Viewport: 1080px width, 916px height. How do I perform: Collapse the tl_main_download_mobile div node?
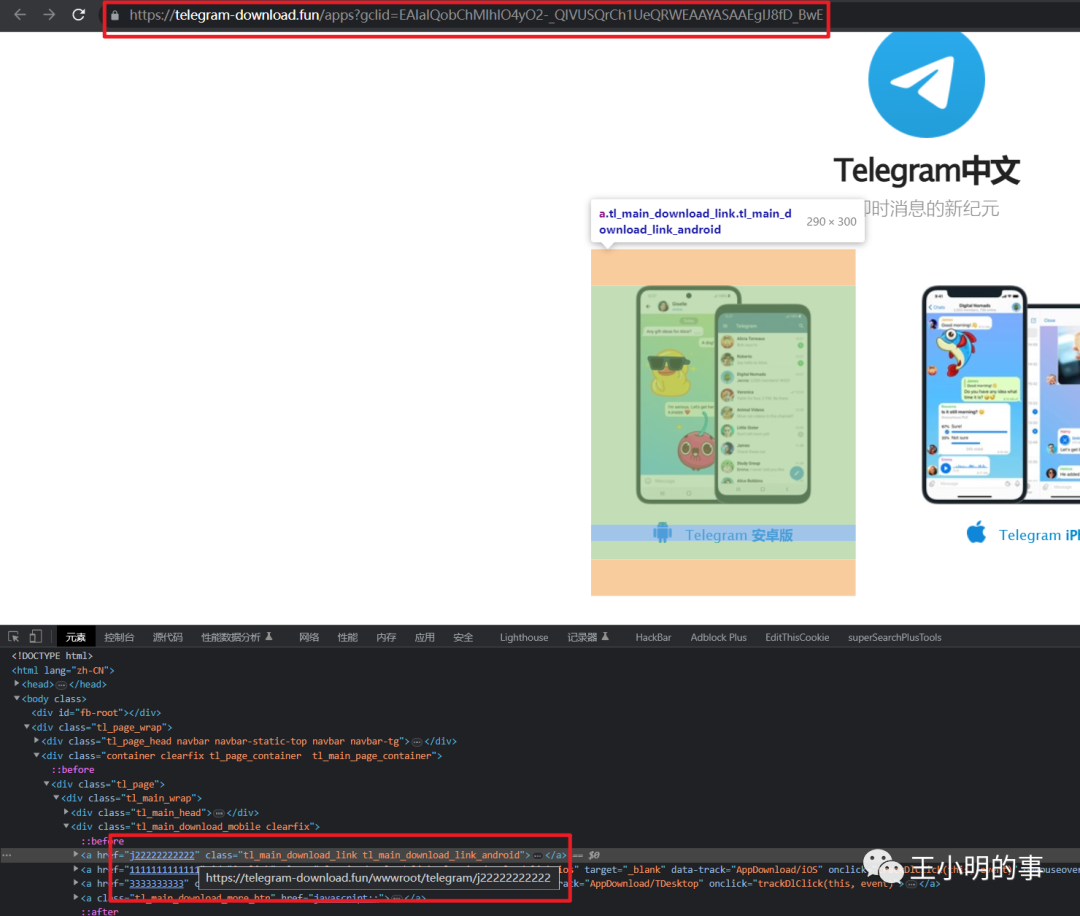tap(66, 826)
